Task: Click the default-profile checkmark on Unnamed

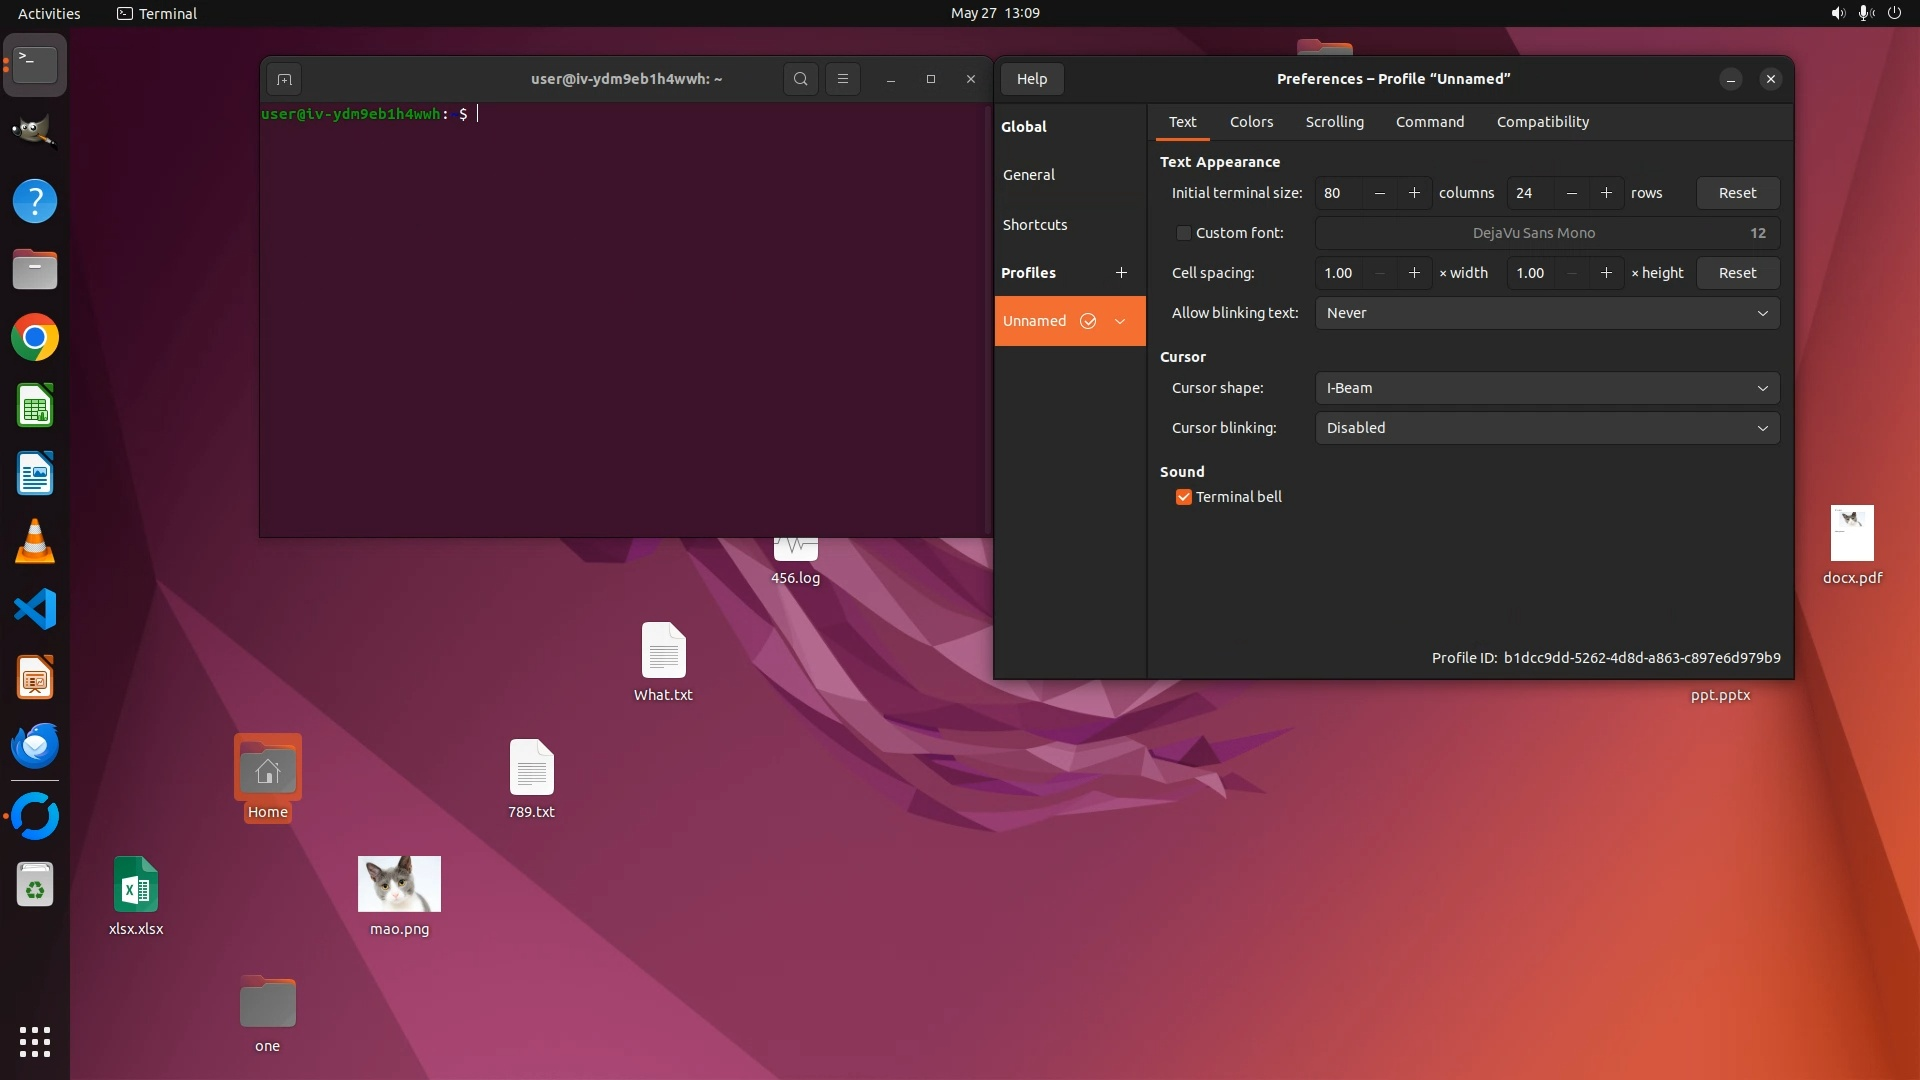Action: point(1088,321)
